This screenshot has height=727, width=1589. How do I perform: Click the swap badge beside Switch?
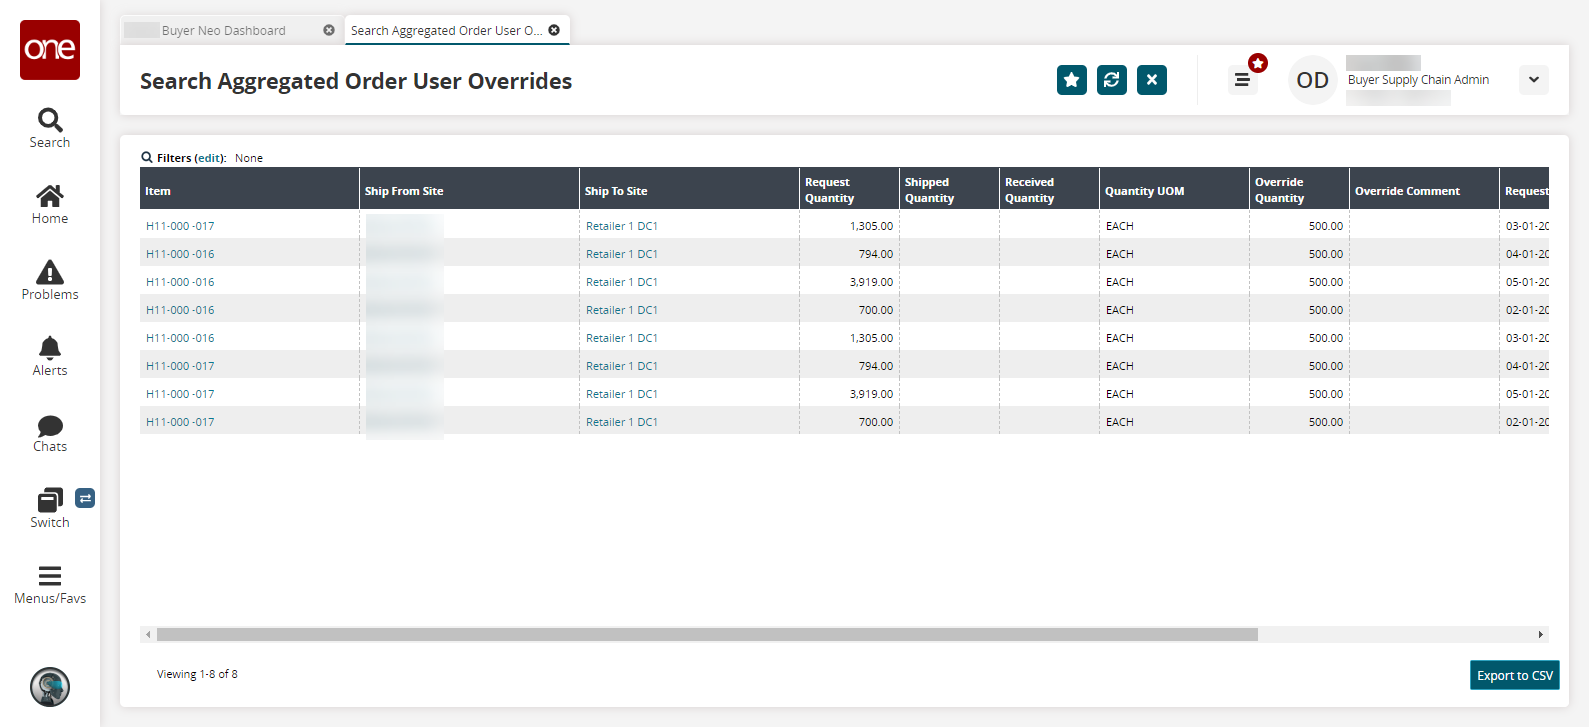point(85,498)
